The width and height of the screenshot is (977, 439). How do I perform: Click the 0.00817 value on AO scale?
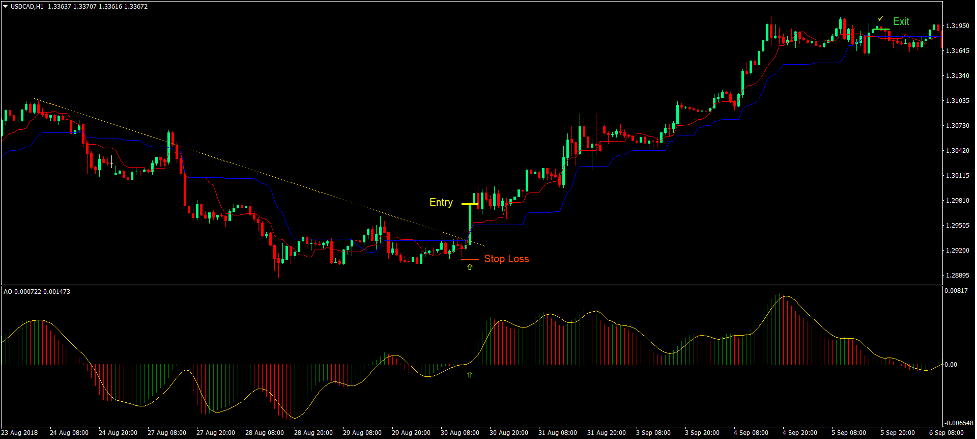click(x=956, y=290)
